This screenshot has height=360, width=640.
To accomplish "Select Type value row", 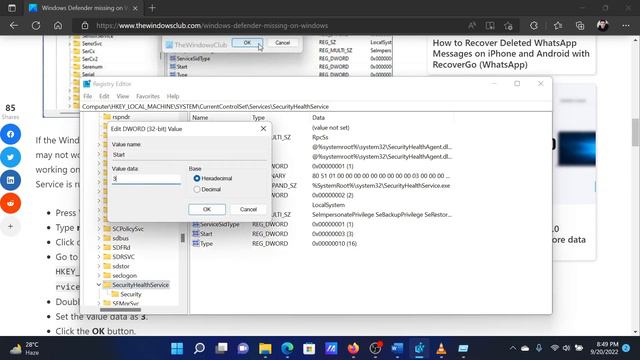I will (206, 244).
